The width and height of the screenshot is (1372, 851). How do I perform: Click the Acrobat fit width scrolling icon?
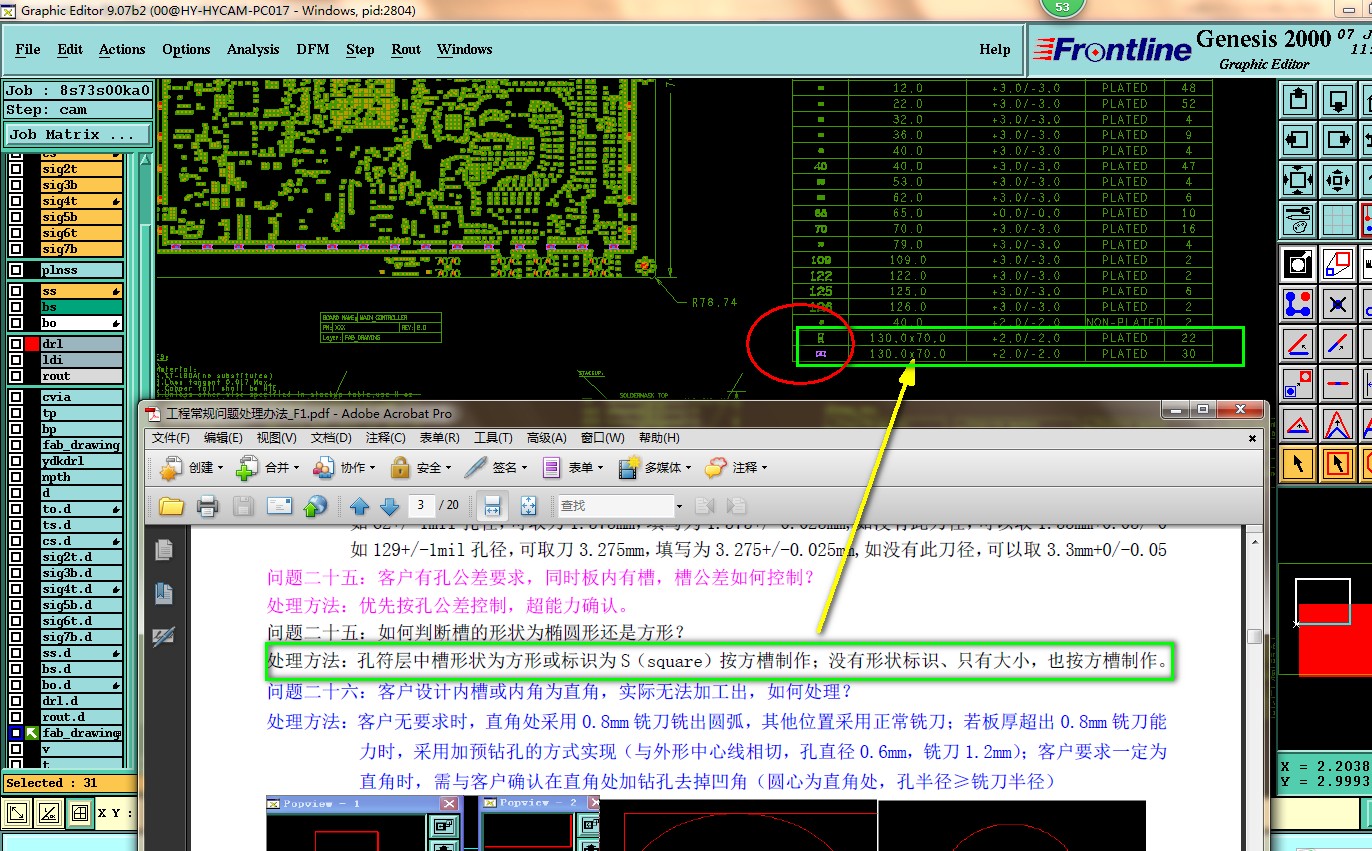pyautogui.click(x=491, y=506)
